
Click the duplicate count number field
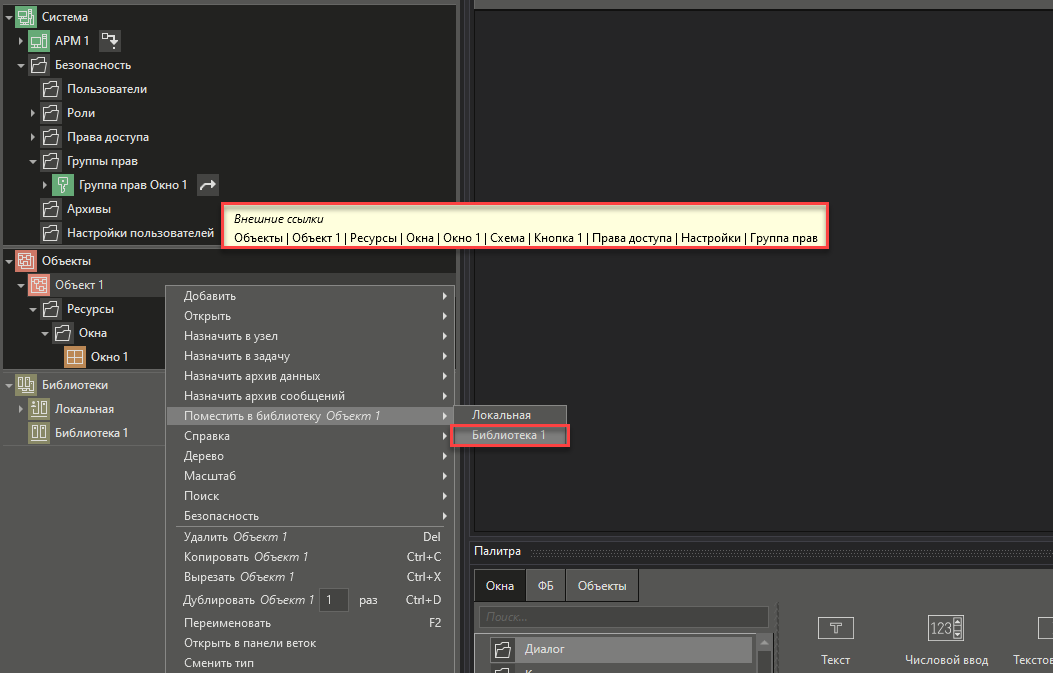coord(335,600)
